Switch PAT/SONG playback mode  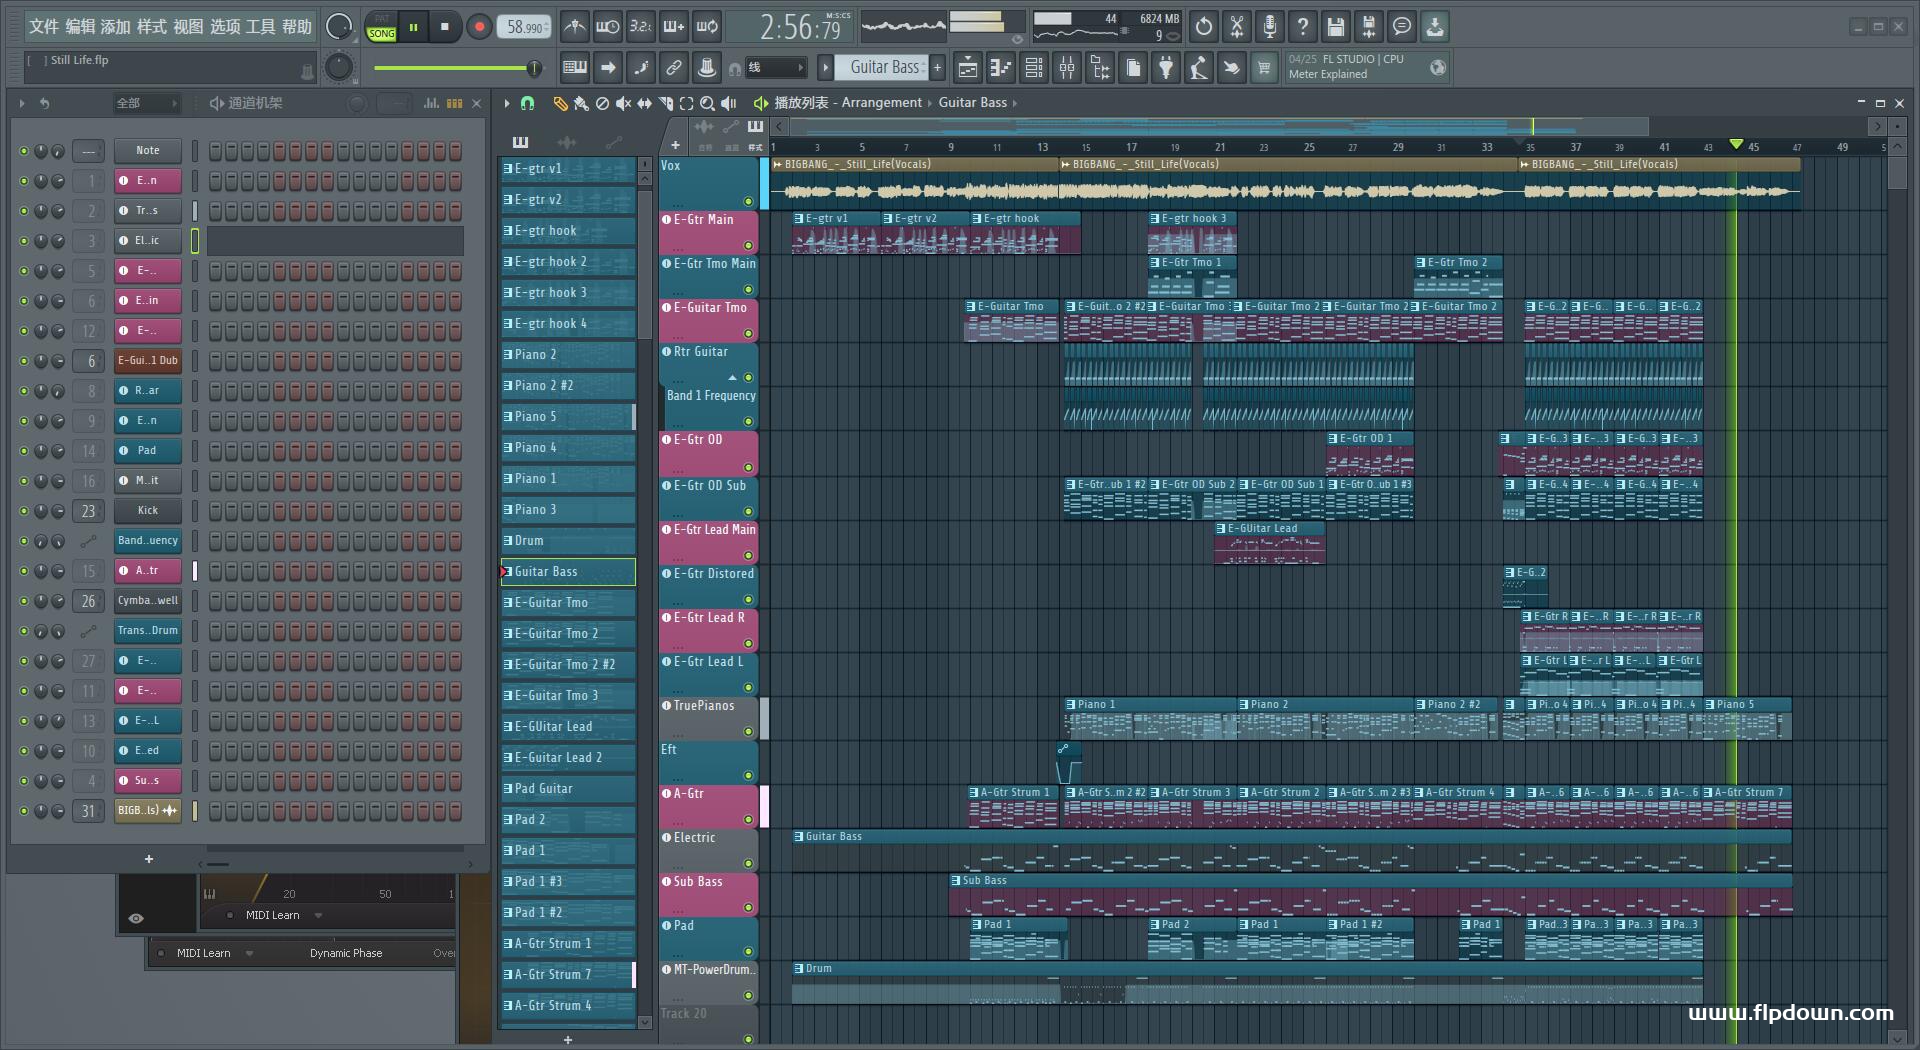(381, 27)
